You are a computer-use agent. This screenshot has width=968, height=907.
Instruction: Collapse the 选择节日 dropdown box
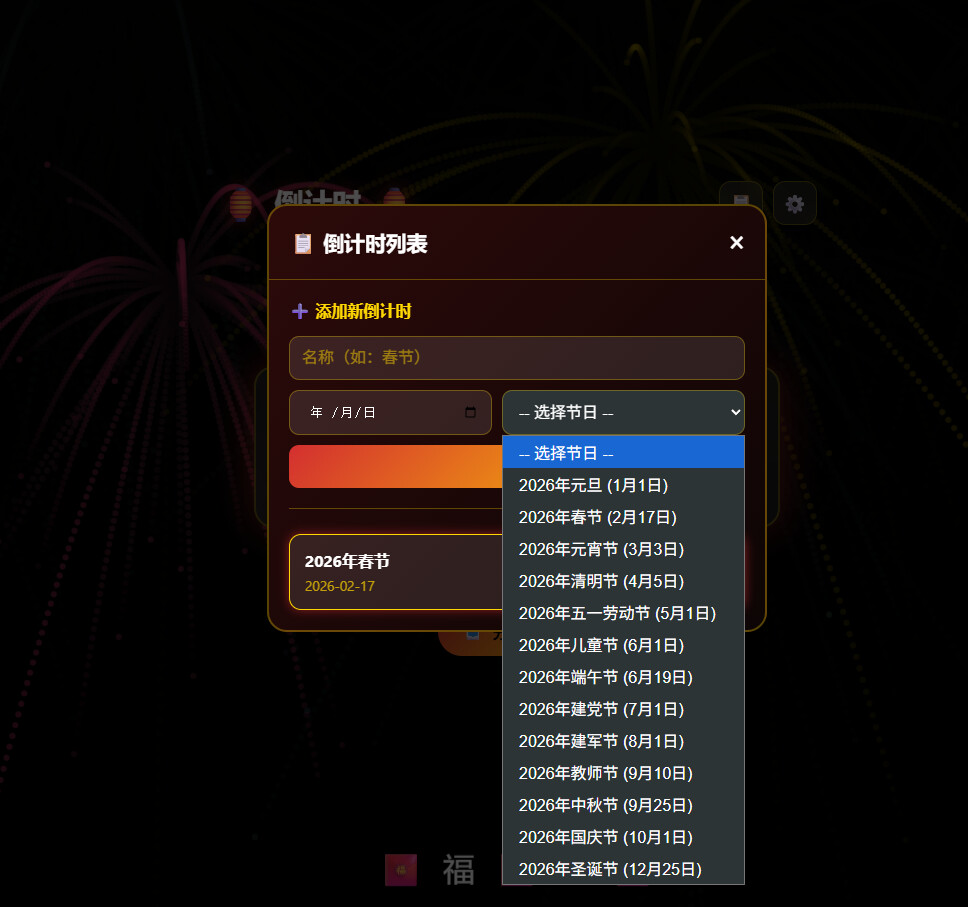click(623, 412)
